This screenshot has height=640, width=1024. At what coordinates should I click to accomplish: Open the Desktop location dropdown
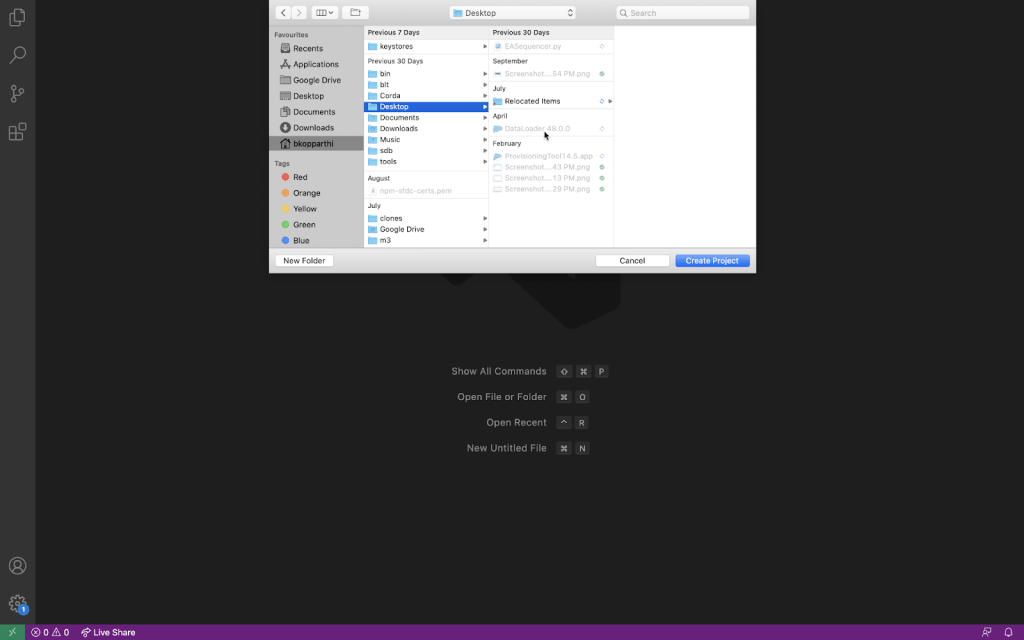pos(513,13)
